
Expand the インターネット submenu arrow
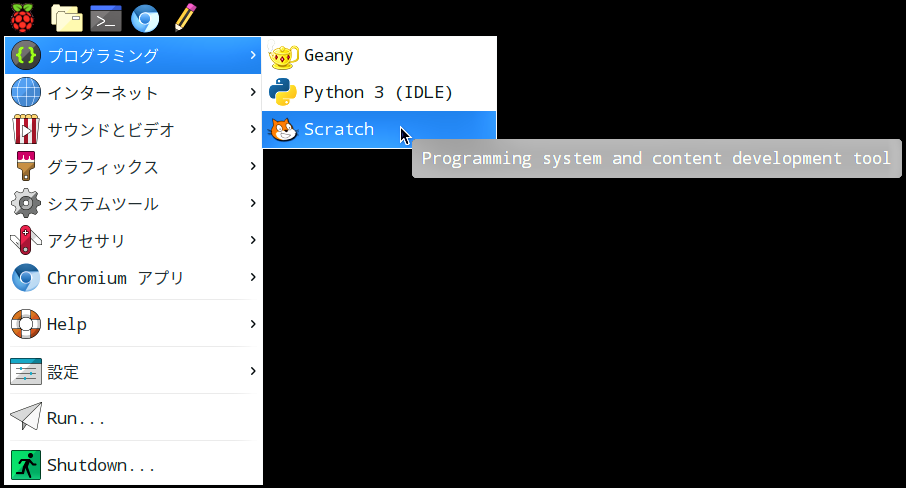coord(253,92)
